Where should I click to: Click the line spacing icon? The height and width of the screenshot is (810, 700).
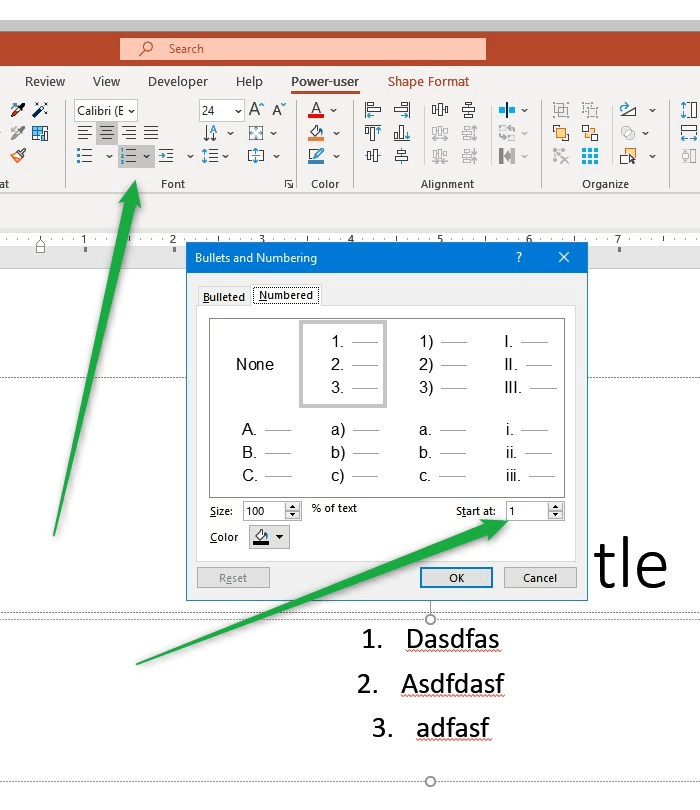[210, 155]
